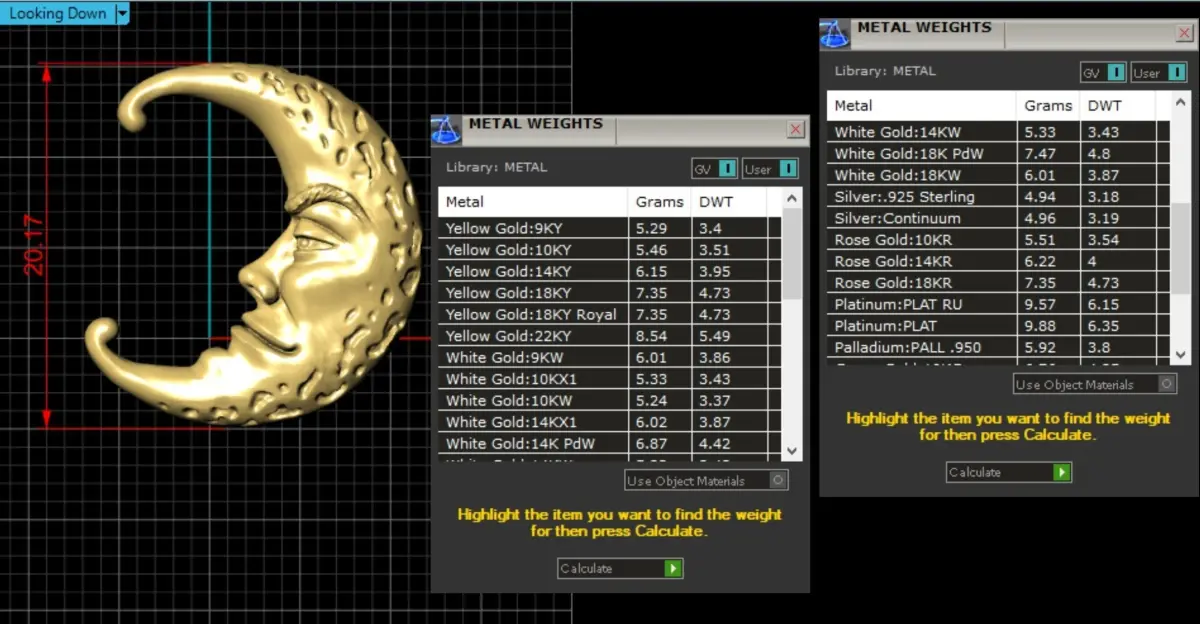Select Yellow Gold:18KY Royal row

point(610,314)
